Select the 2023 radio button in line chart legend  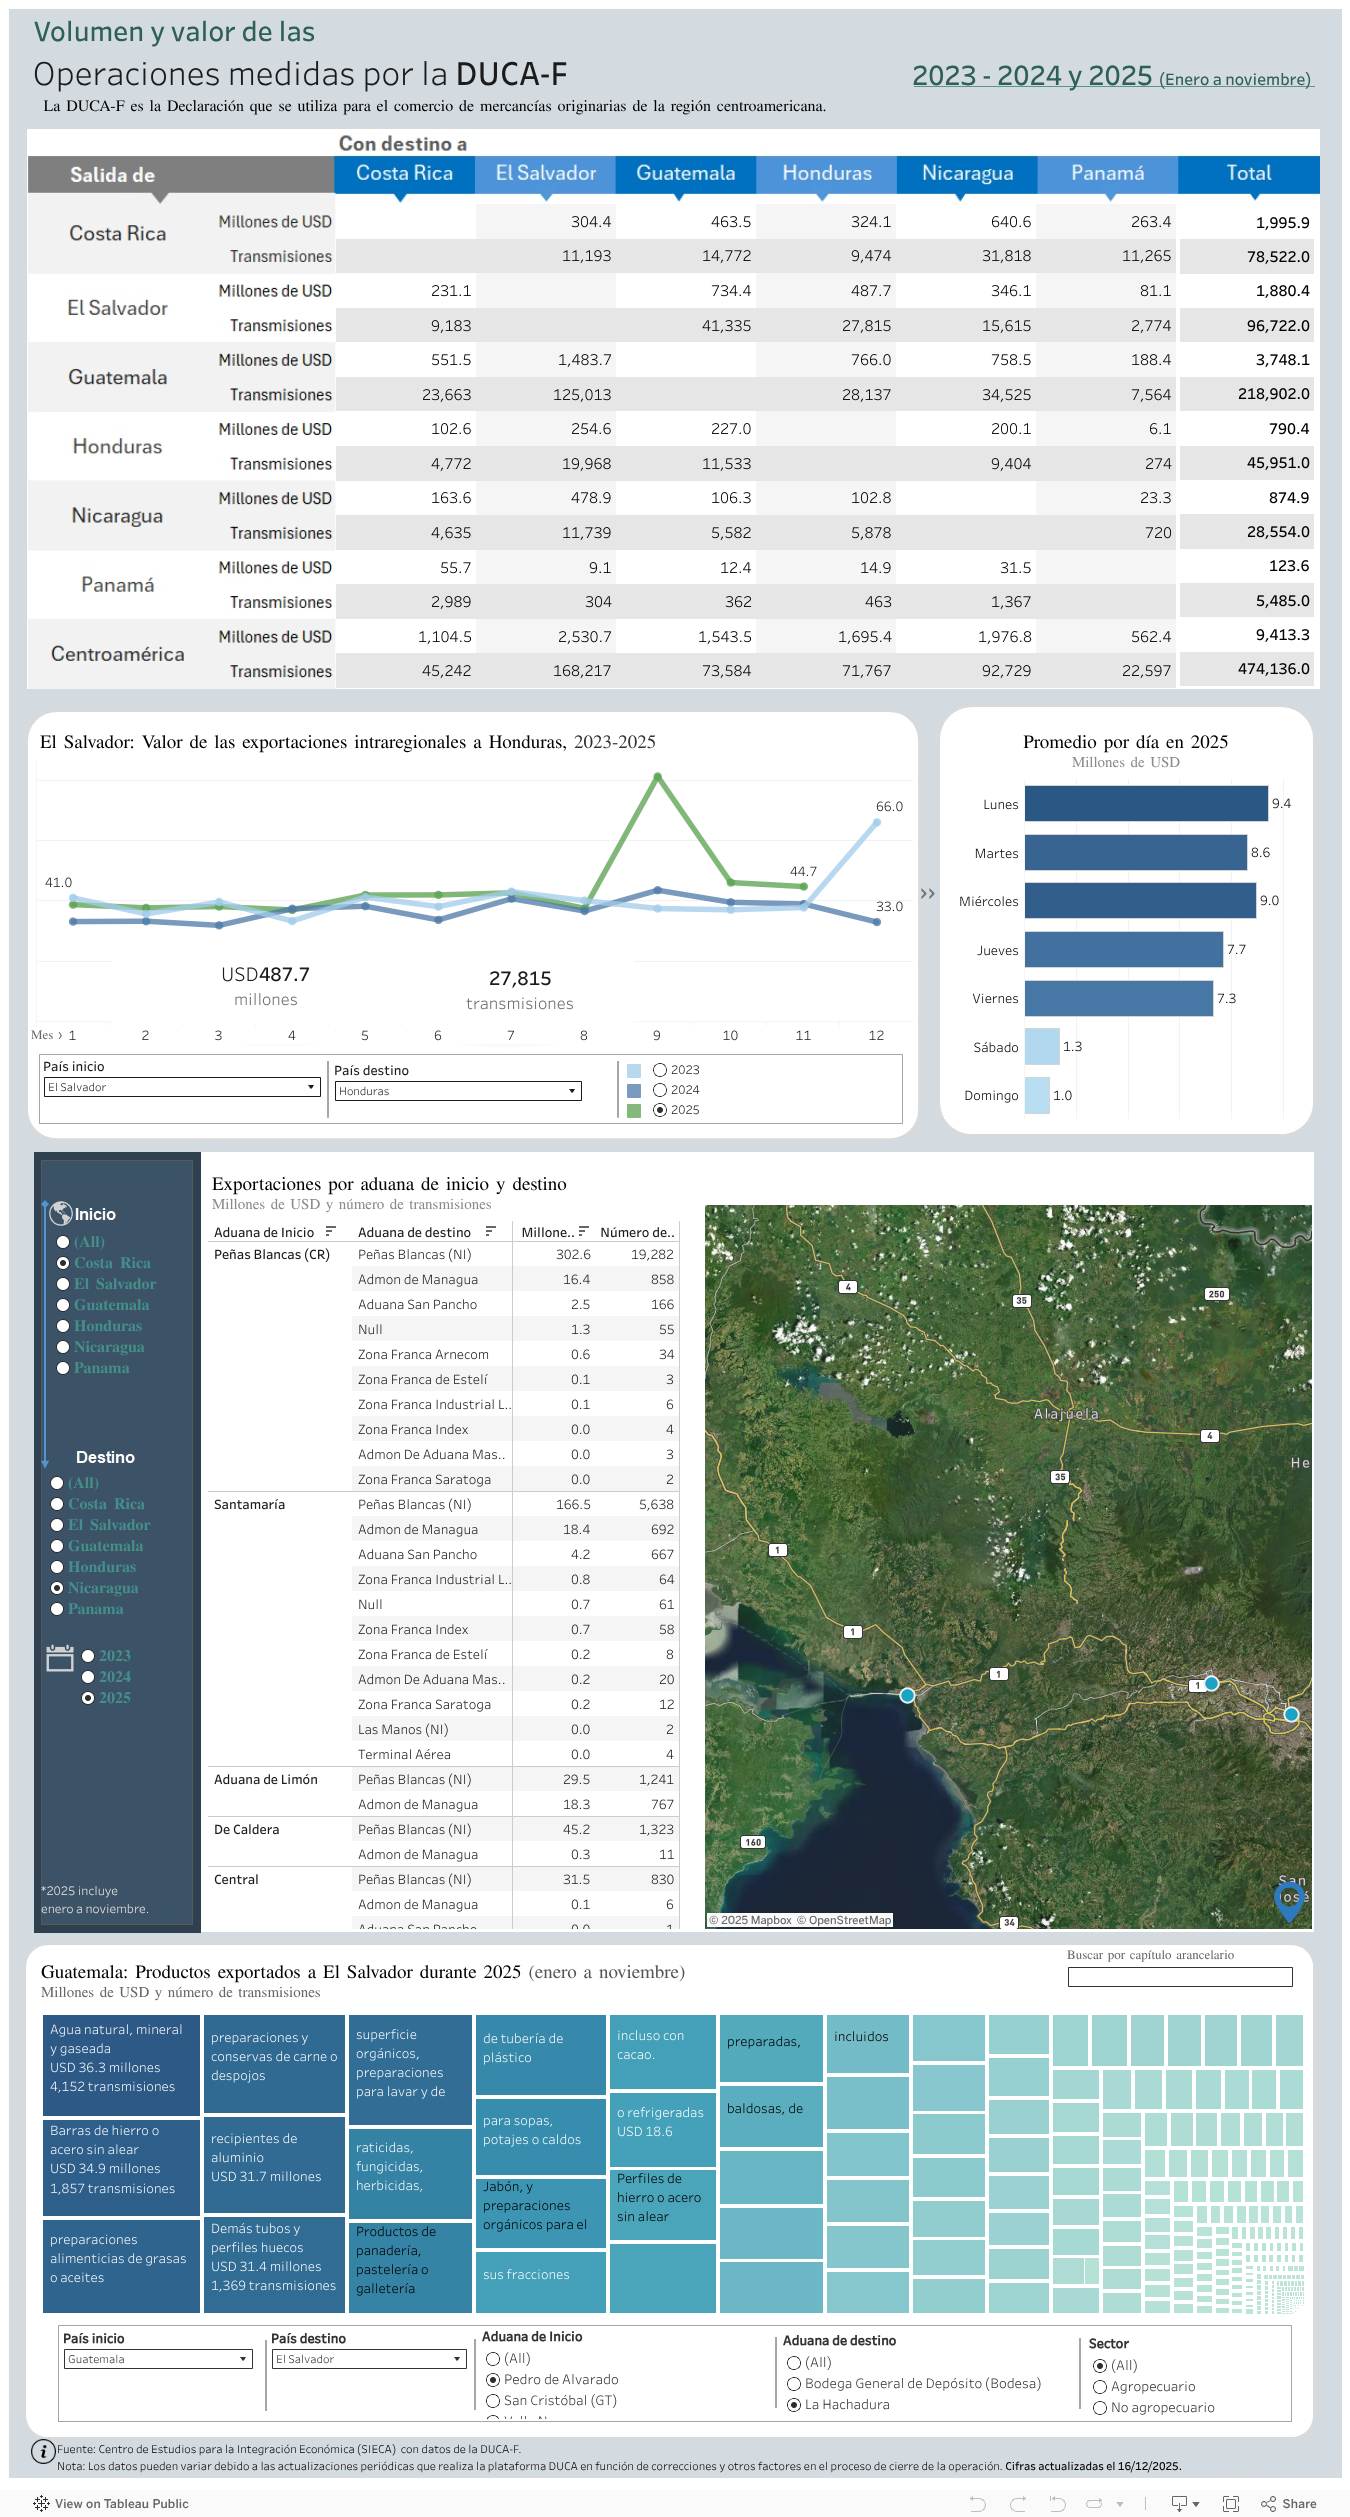pyautogui.click(x=660, y=1070)
